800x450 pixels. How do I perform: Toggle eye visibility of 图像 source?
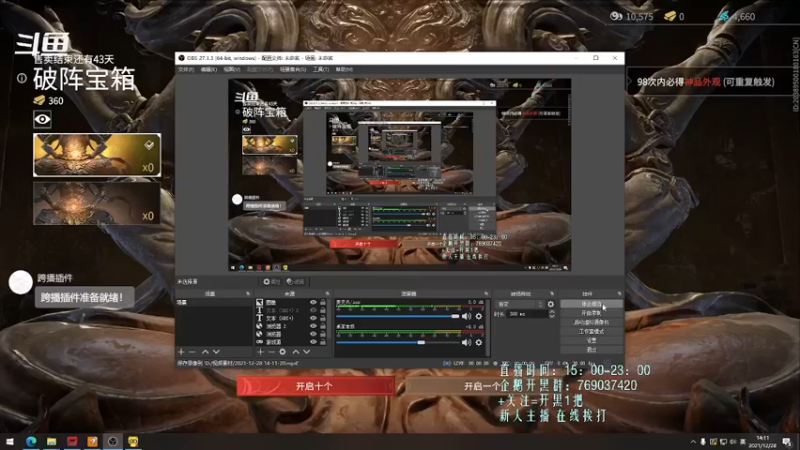pos(313,303)
